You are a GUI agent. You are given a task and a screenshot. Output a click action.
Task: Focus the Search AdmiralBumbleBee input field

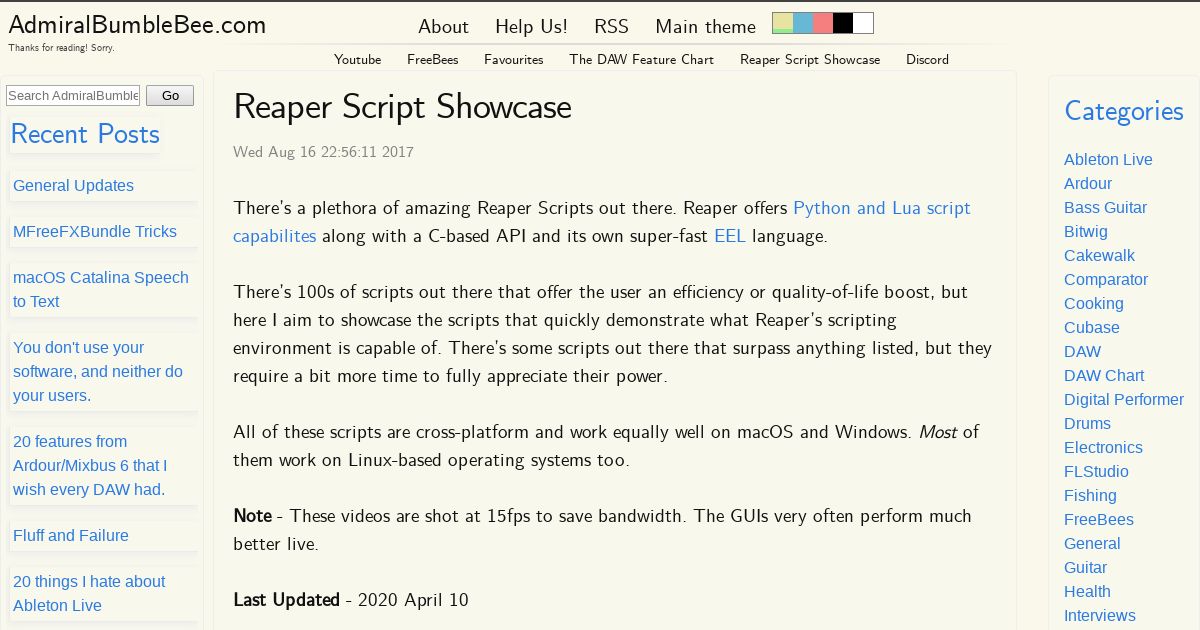tap(73, 96)
